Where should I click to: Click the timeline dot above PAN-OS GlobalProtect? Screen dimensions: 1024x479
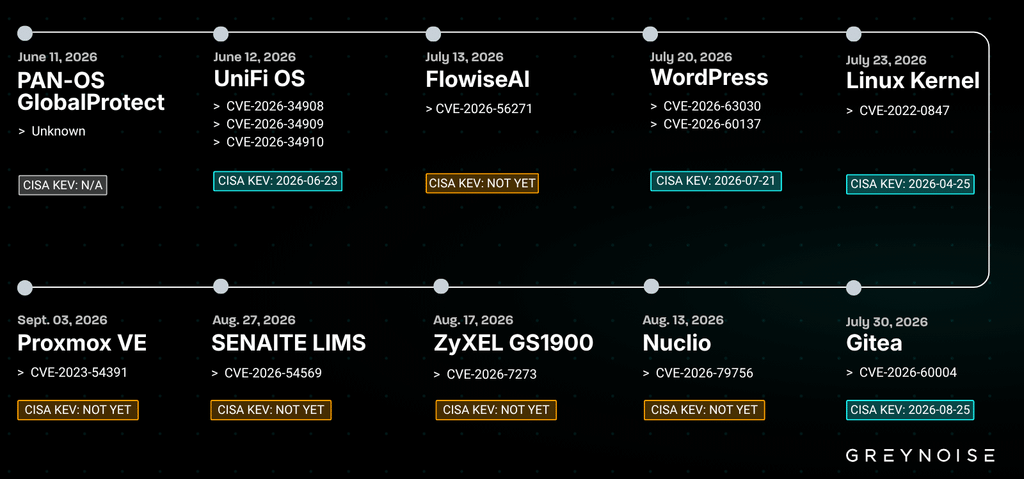click(25, 33)
